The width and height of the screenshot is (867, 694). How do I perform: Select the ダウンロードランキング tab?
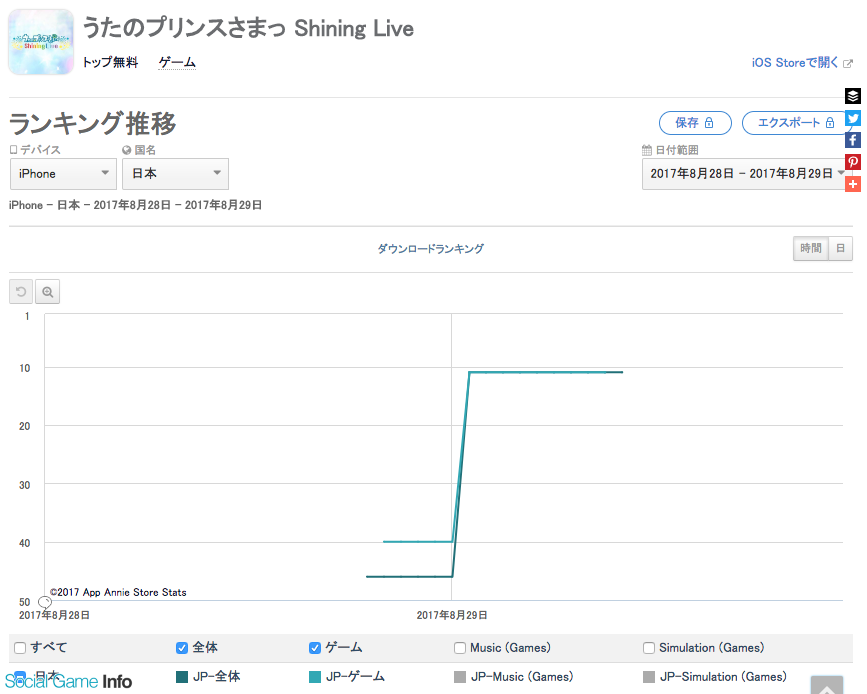[x=430, y=249]
